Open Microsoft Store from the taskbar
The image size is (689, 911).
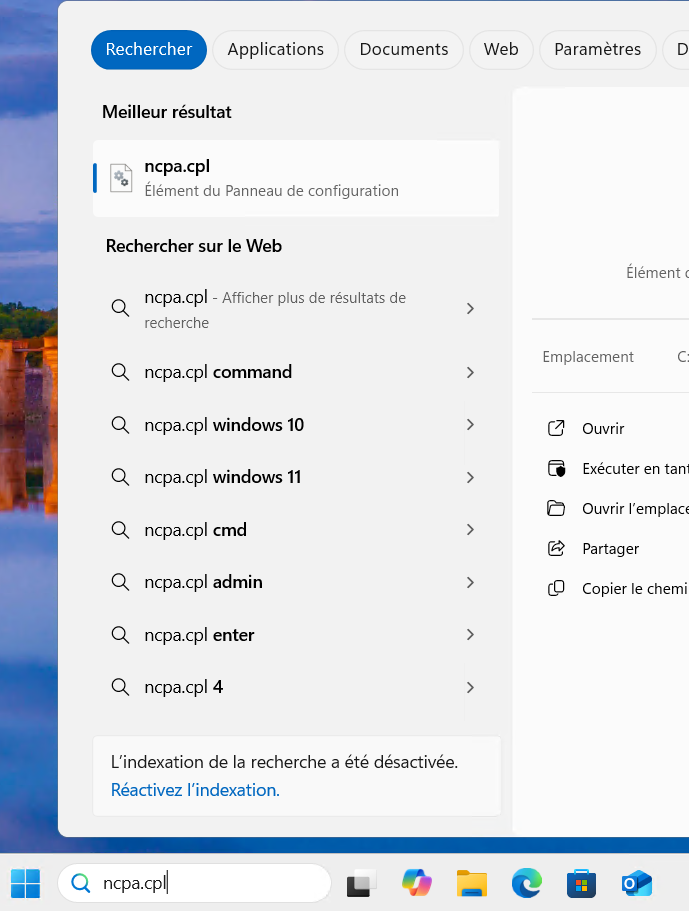pyautogui.click(x=581, y=883)
